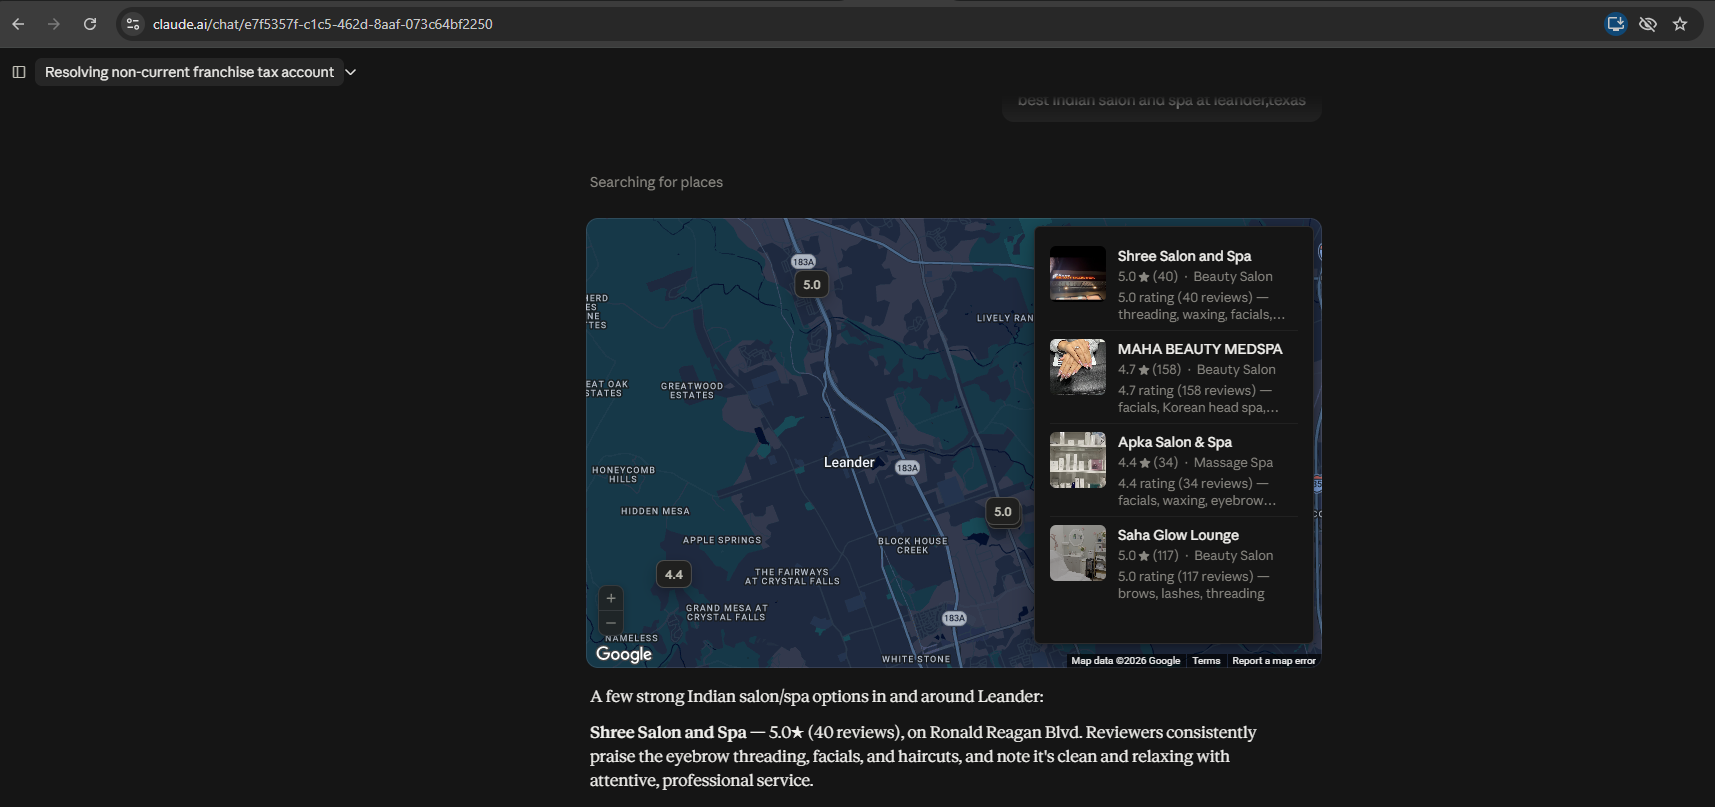Select Shree Salon and Spa listing title
The width and height of the screenshot is (1715, 807).
pyautogui.click(x=1184, y=256)
